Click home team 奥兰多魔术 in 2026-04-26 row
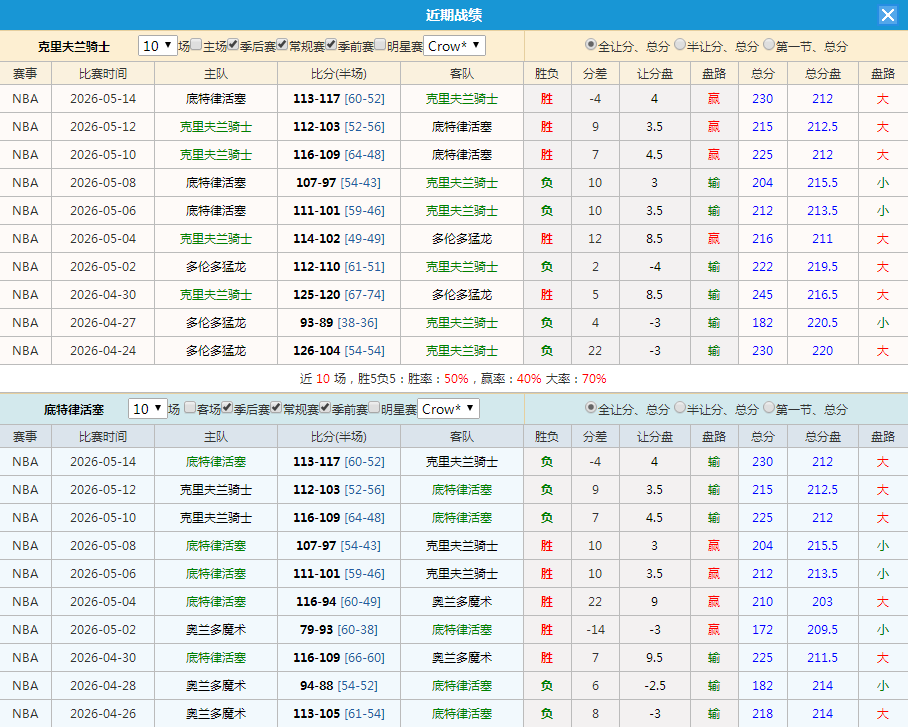 [x=216, y=714]
